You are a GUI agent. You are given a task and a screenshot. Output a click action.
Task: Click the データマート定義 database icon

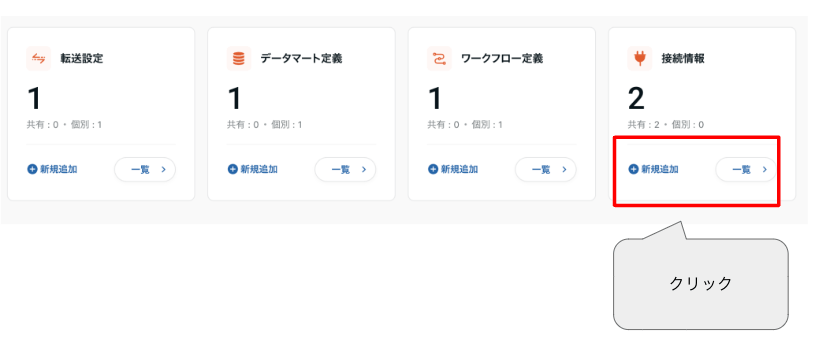(239, 58)
